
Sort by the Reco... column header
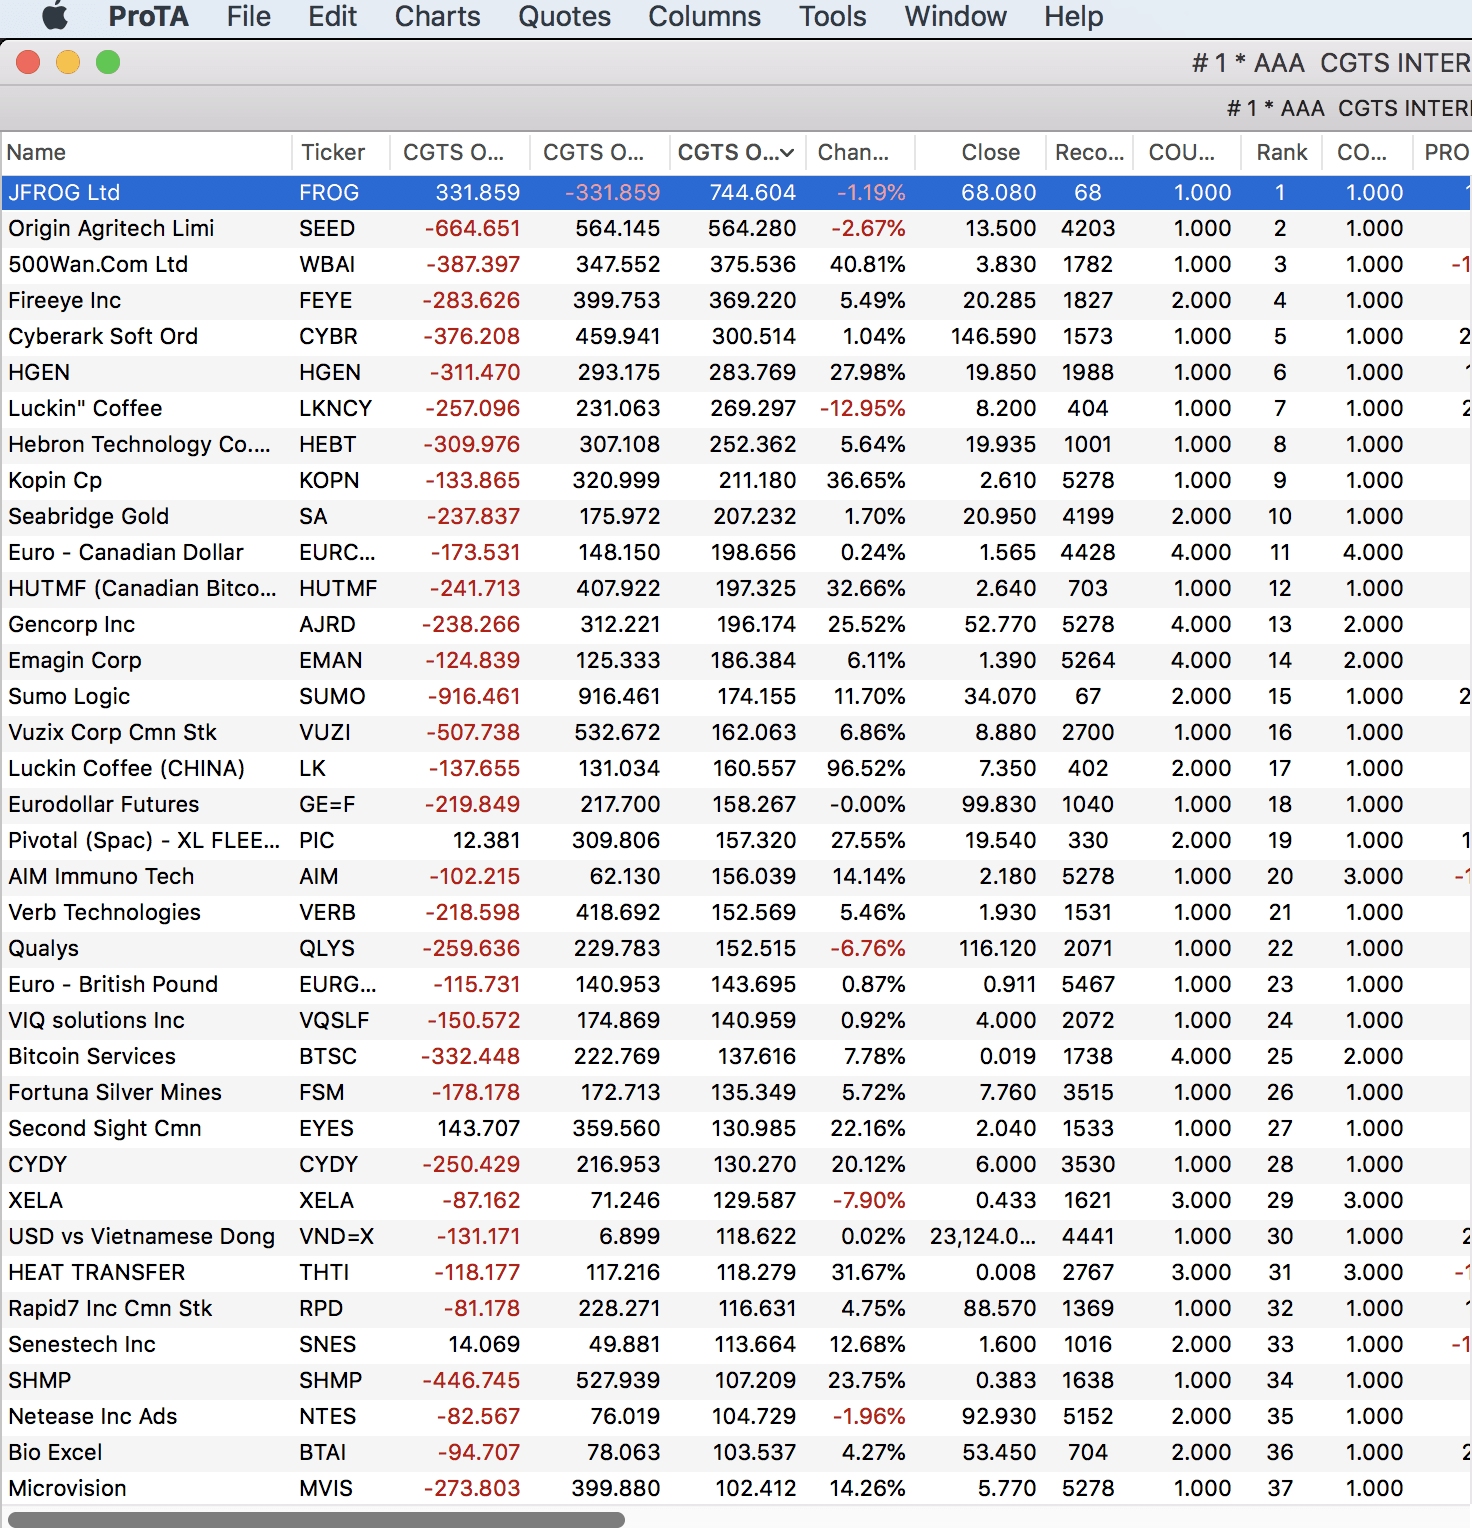pyautogui.click(x=1089, y=152)
